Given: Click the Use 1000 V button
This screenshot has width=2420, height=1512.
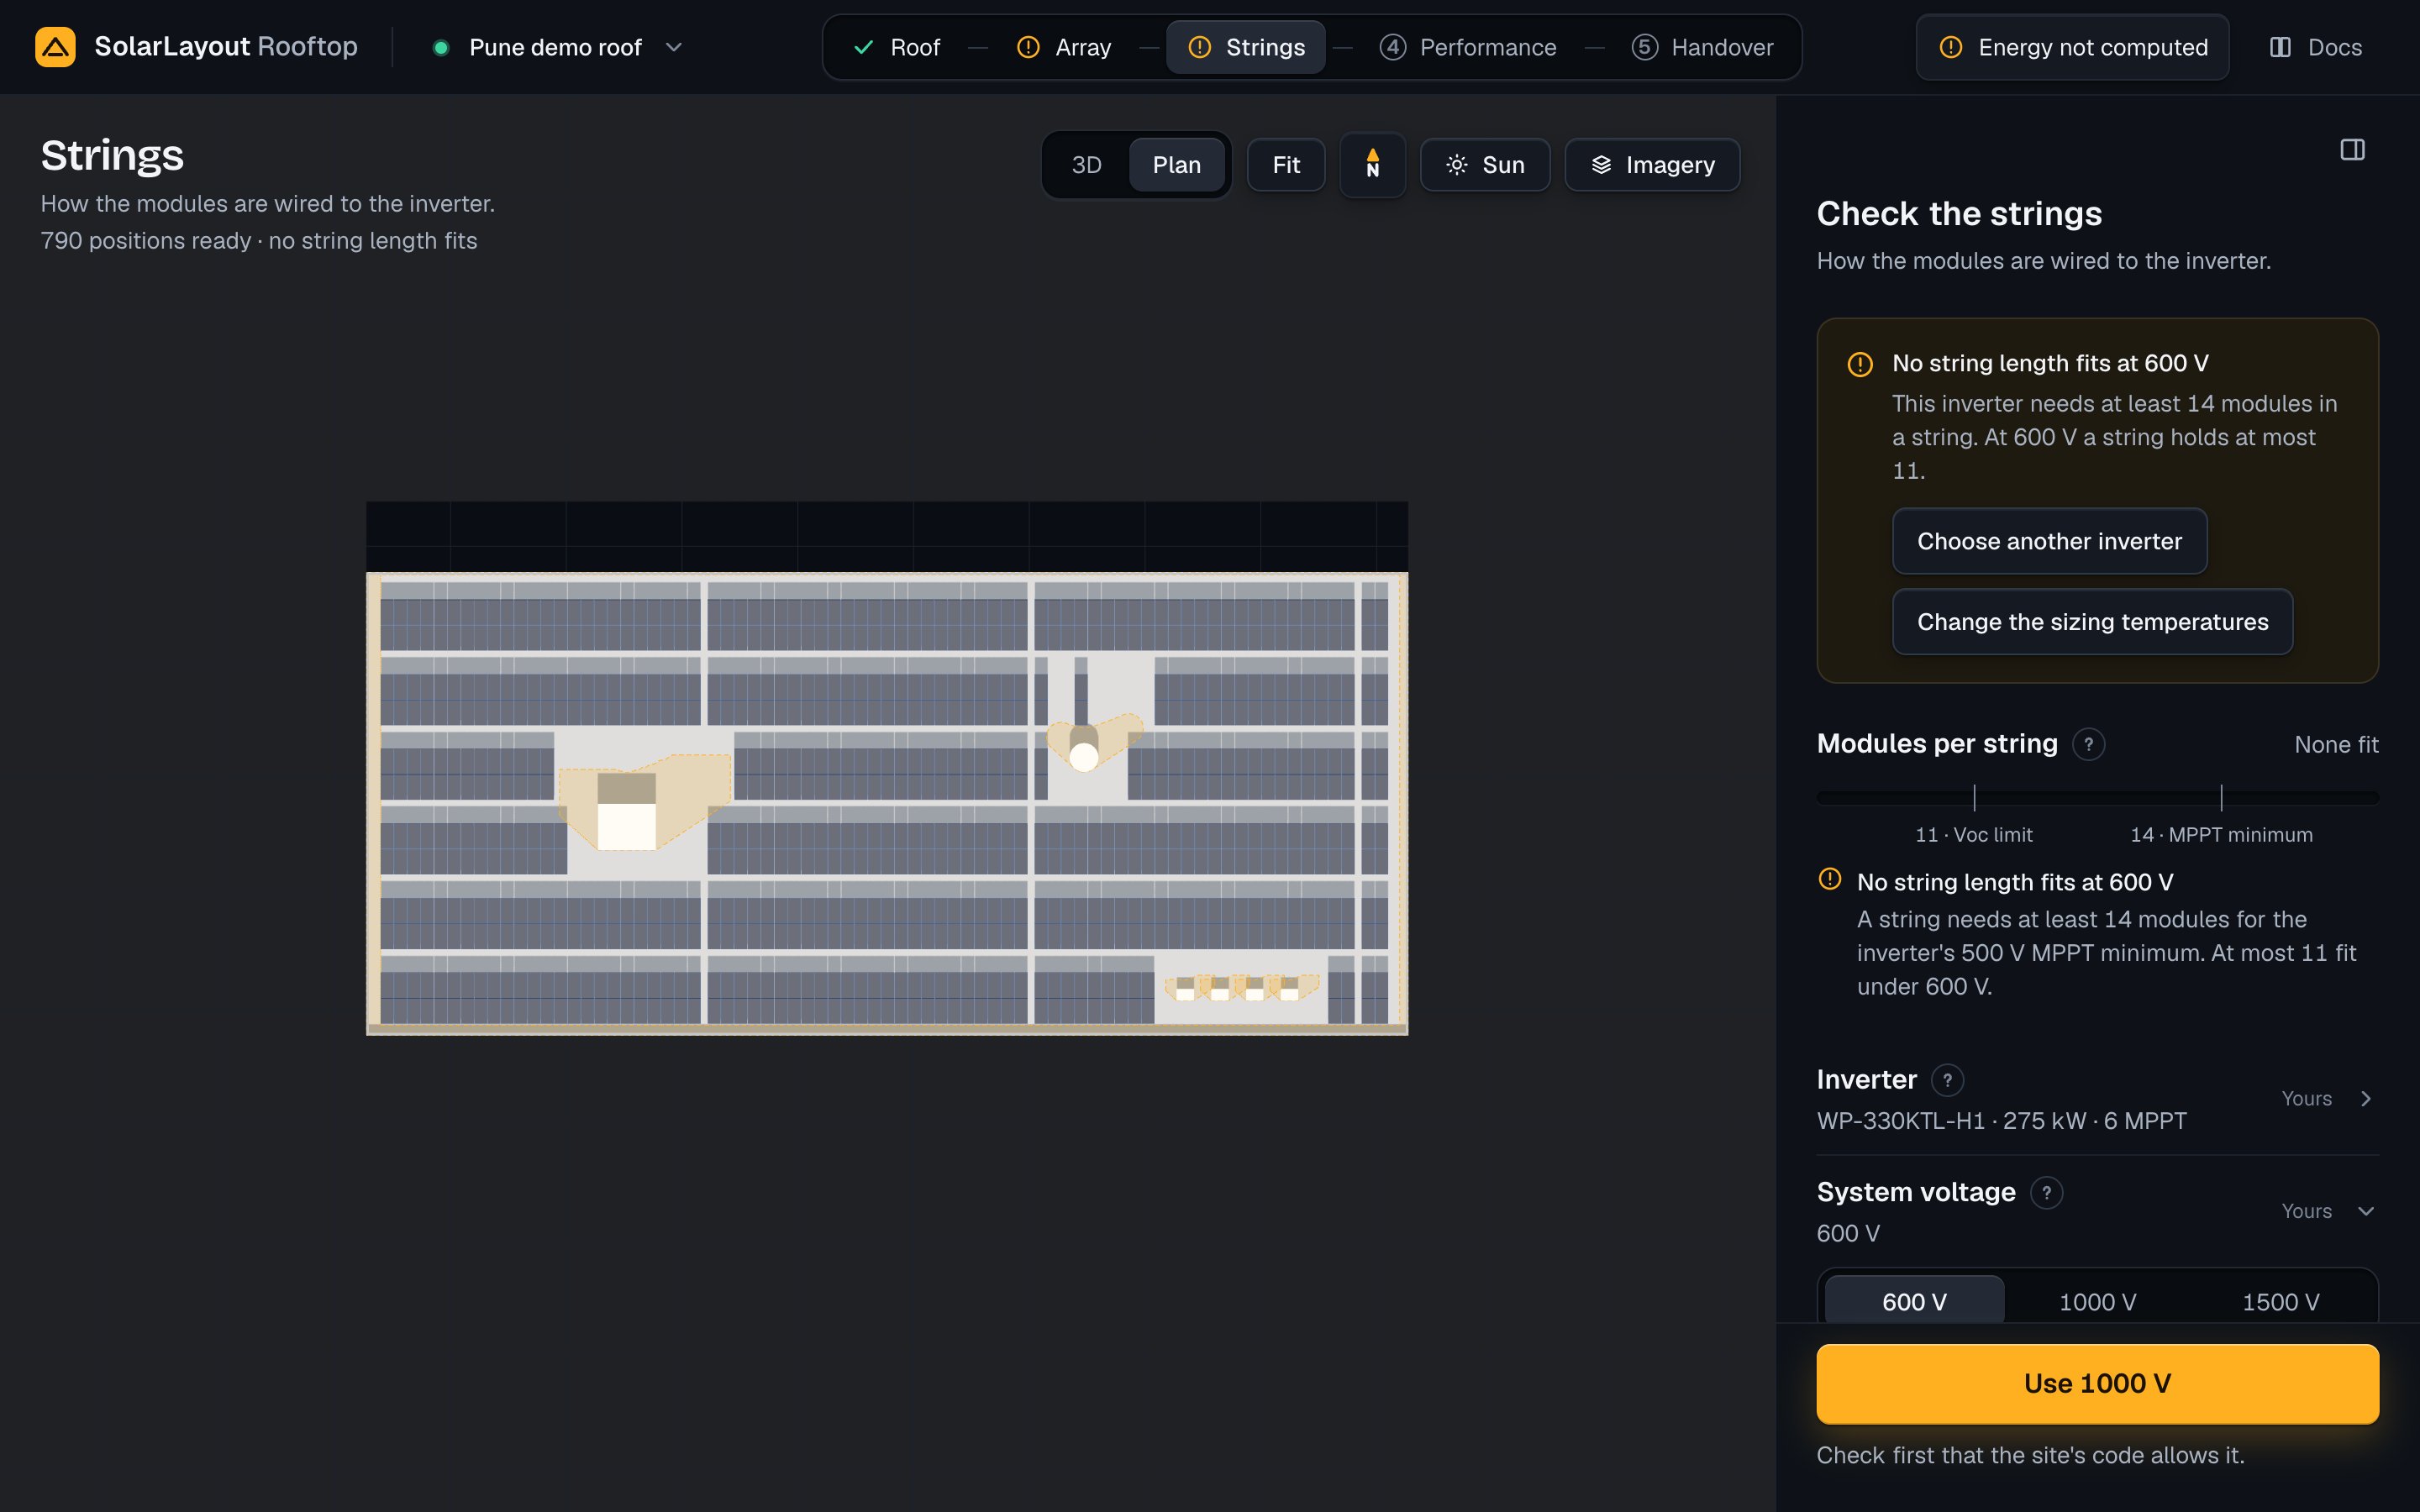Looking at the screenshot, I should pos(2097,1383).
